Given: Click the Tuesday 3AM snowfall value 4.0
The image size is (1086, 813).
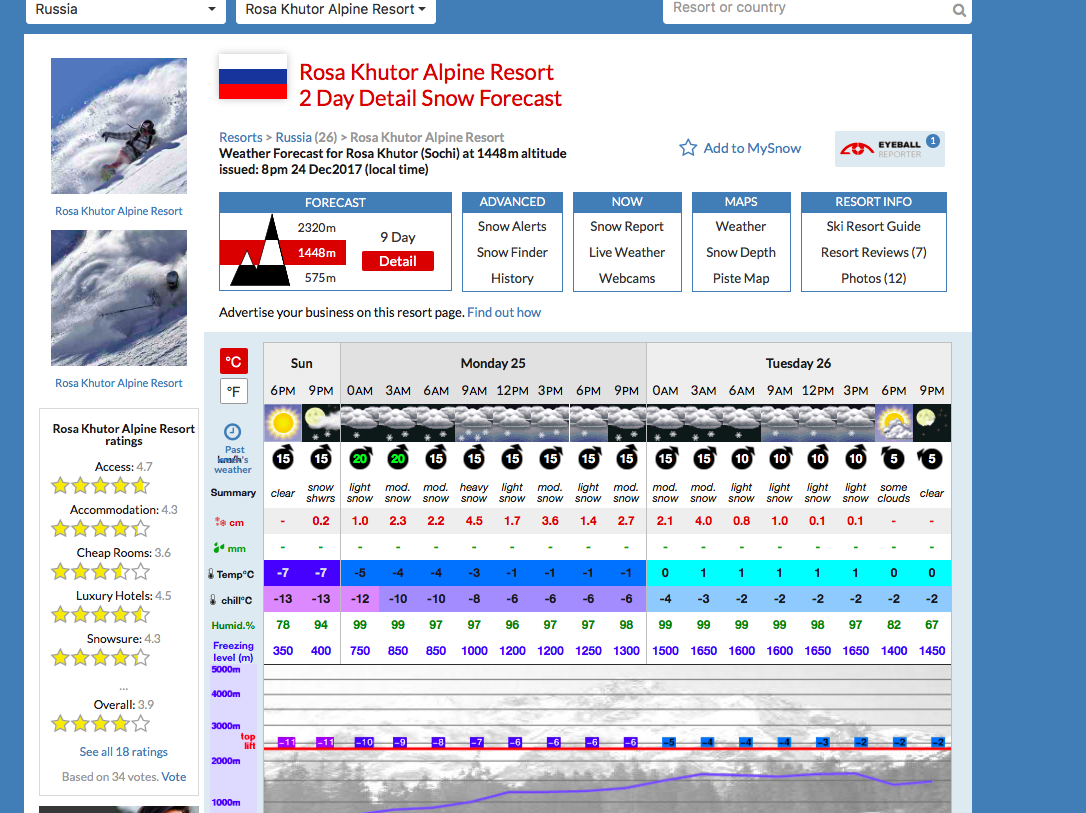Looking at the screenshot, I should coord(703,521).
